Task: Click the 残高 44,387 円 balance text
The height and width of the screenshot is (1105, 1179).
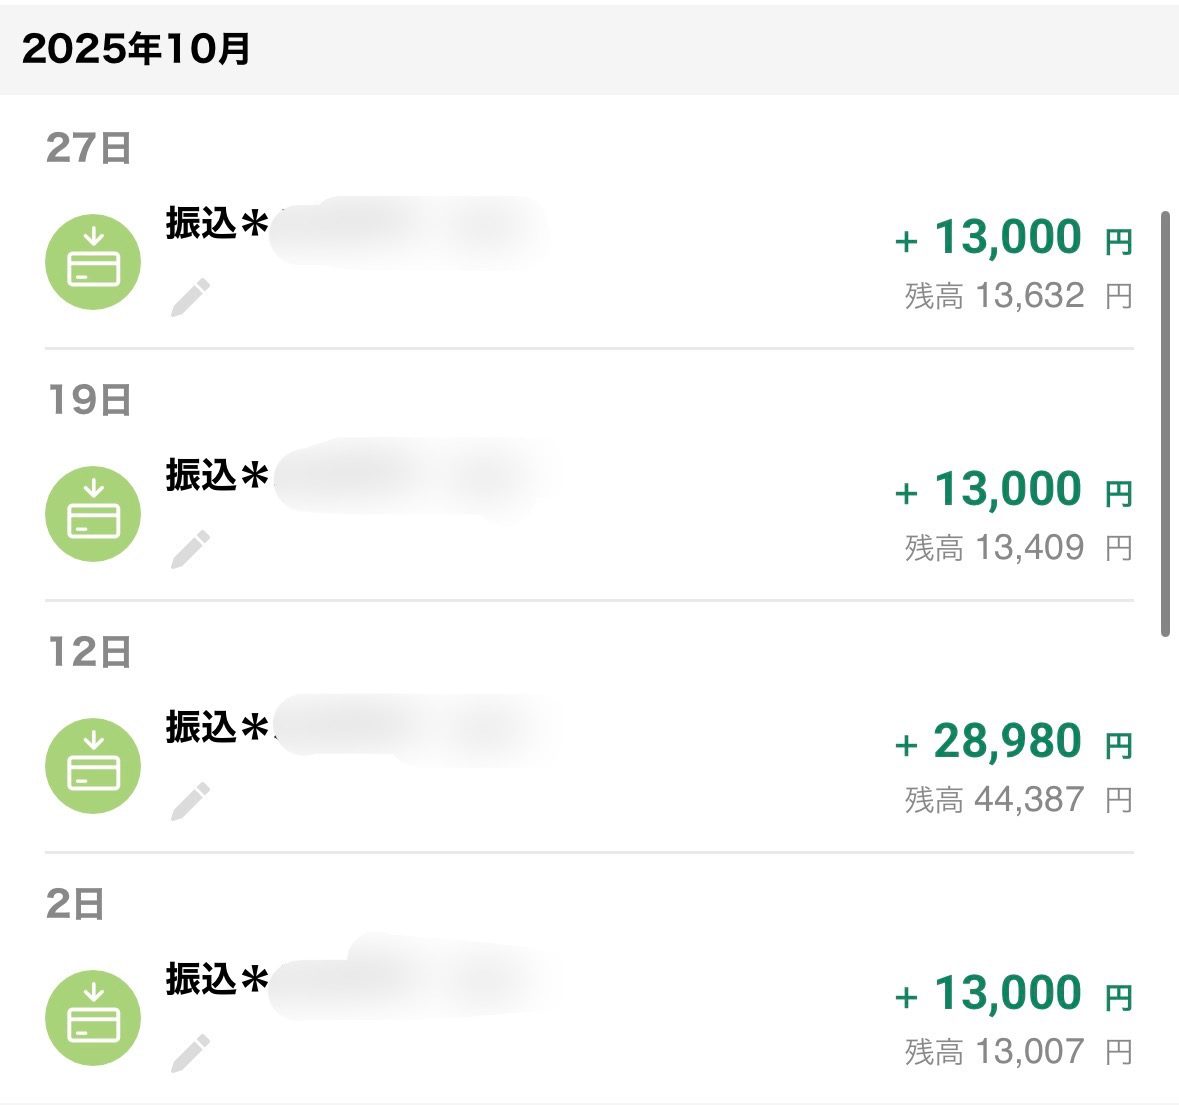Action: [1018, 800]
